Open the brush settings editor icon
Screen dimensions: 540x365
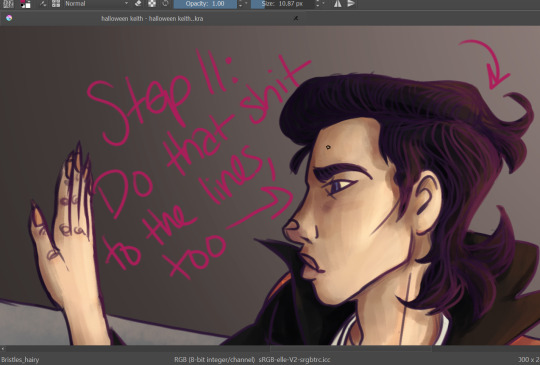pyautogui.click(x=43, y=4)
